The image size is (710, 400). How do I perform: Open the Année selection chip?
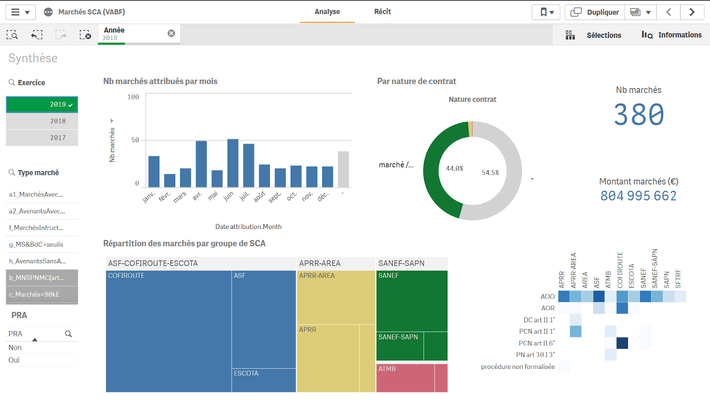tap(131, 34)
